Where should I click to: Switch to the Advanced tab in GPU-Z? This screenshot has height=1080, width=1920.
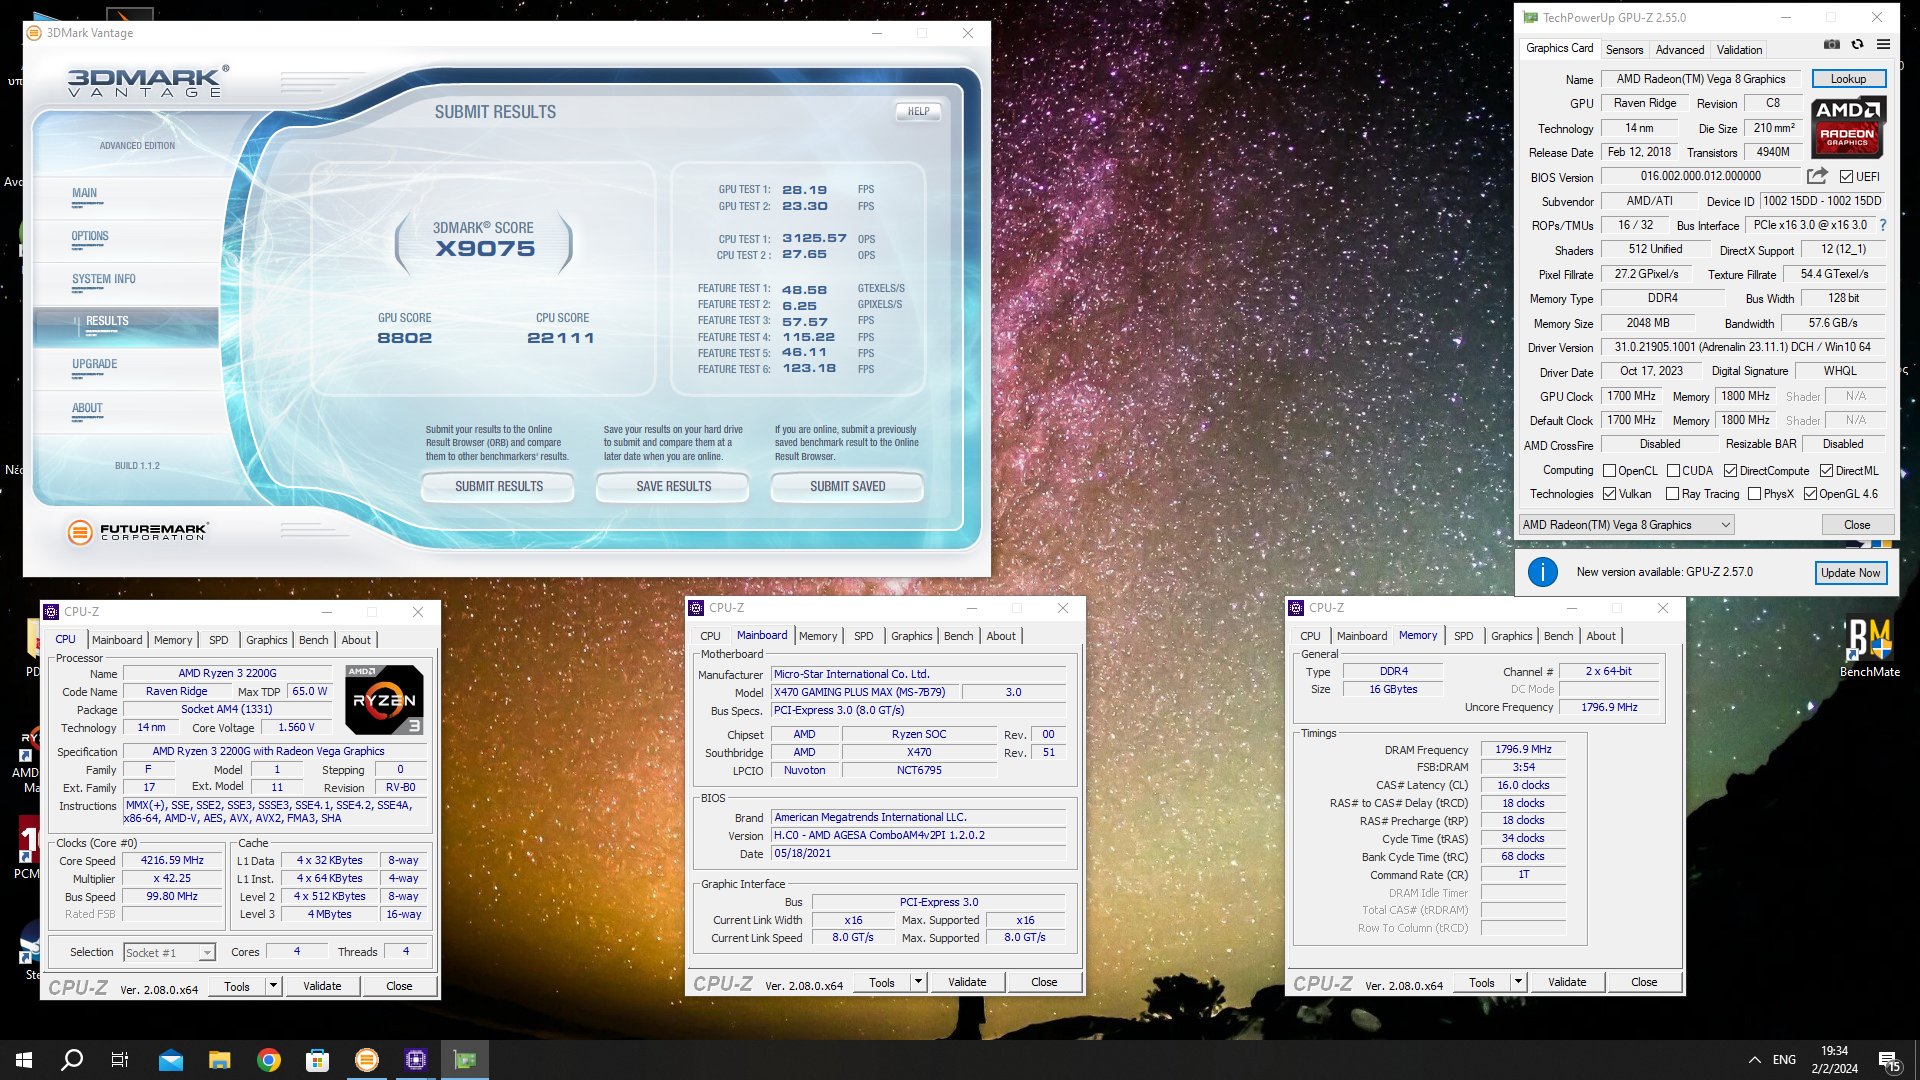(x=1680, y=49)
